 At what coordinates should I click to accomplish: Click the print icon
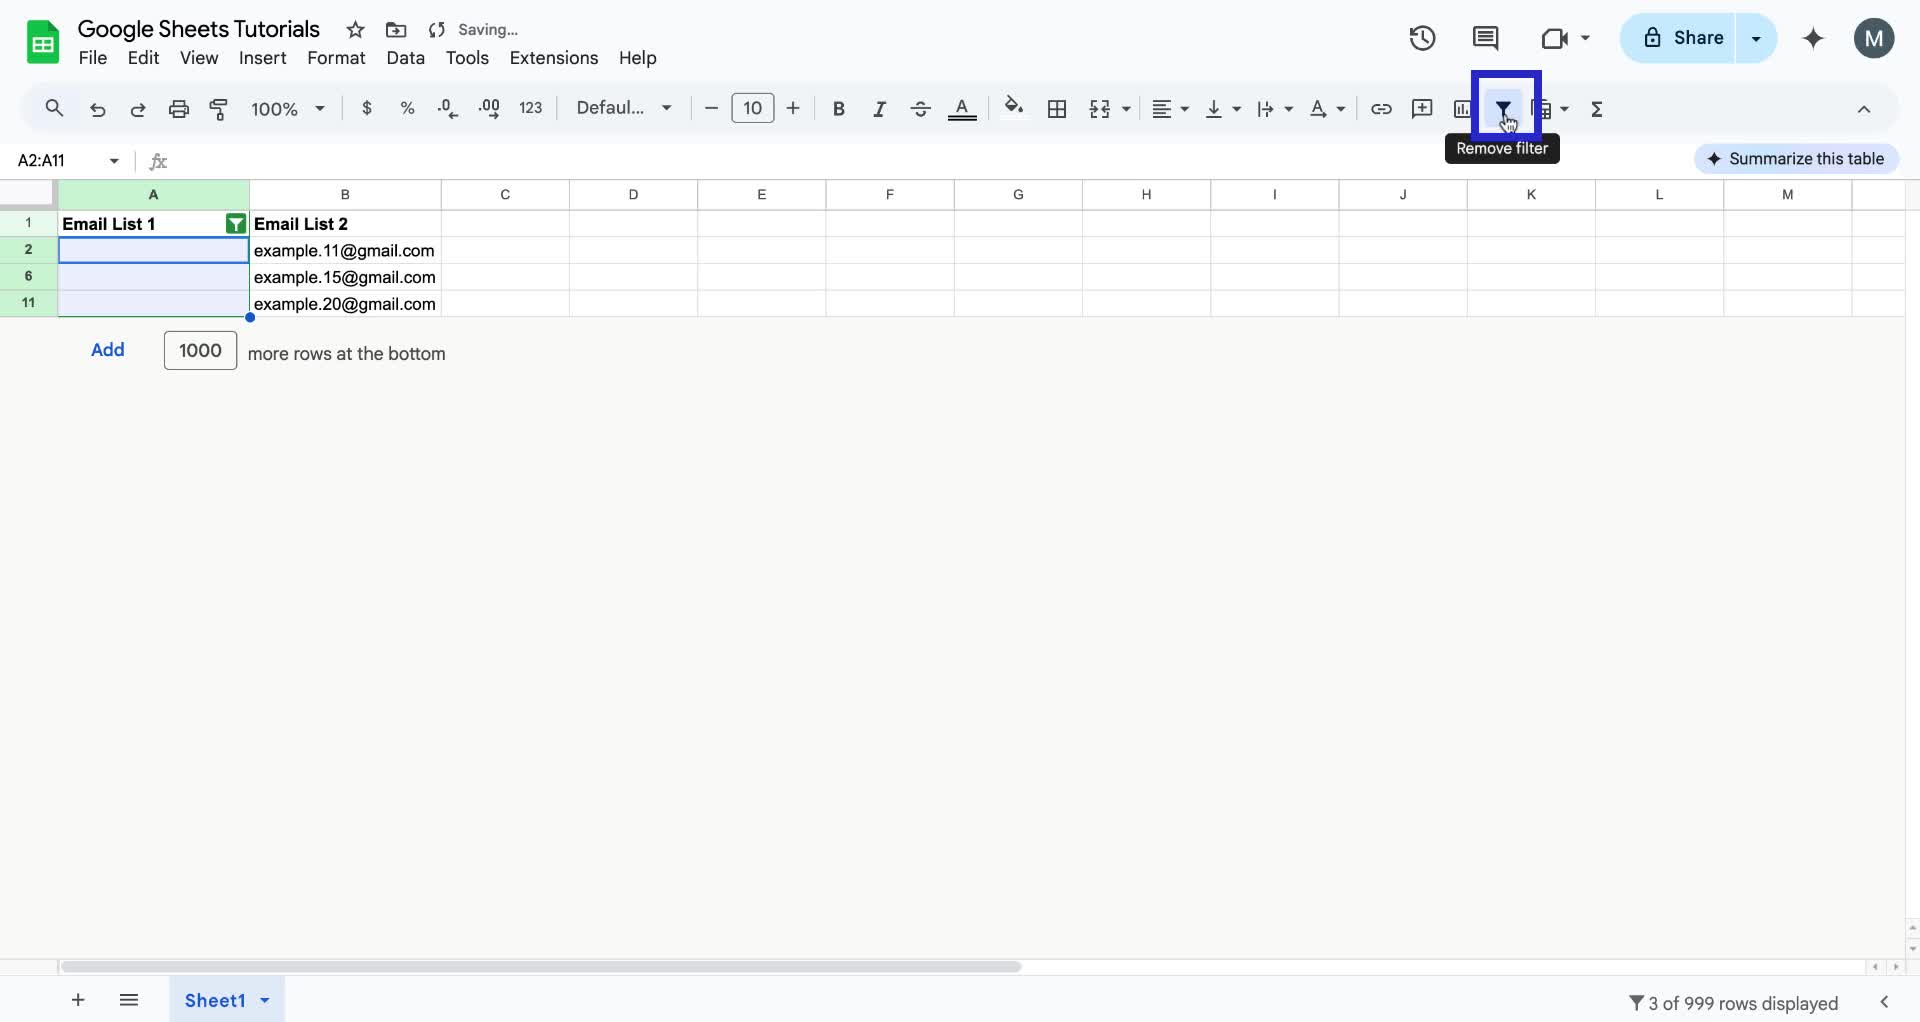pos(178,109)
